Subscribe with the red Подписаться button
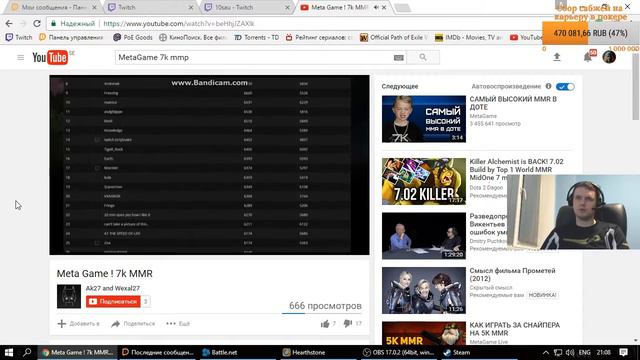This screenshot has width=640, height=360. pyautogui.click(x=113, y=302)
